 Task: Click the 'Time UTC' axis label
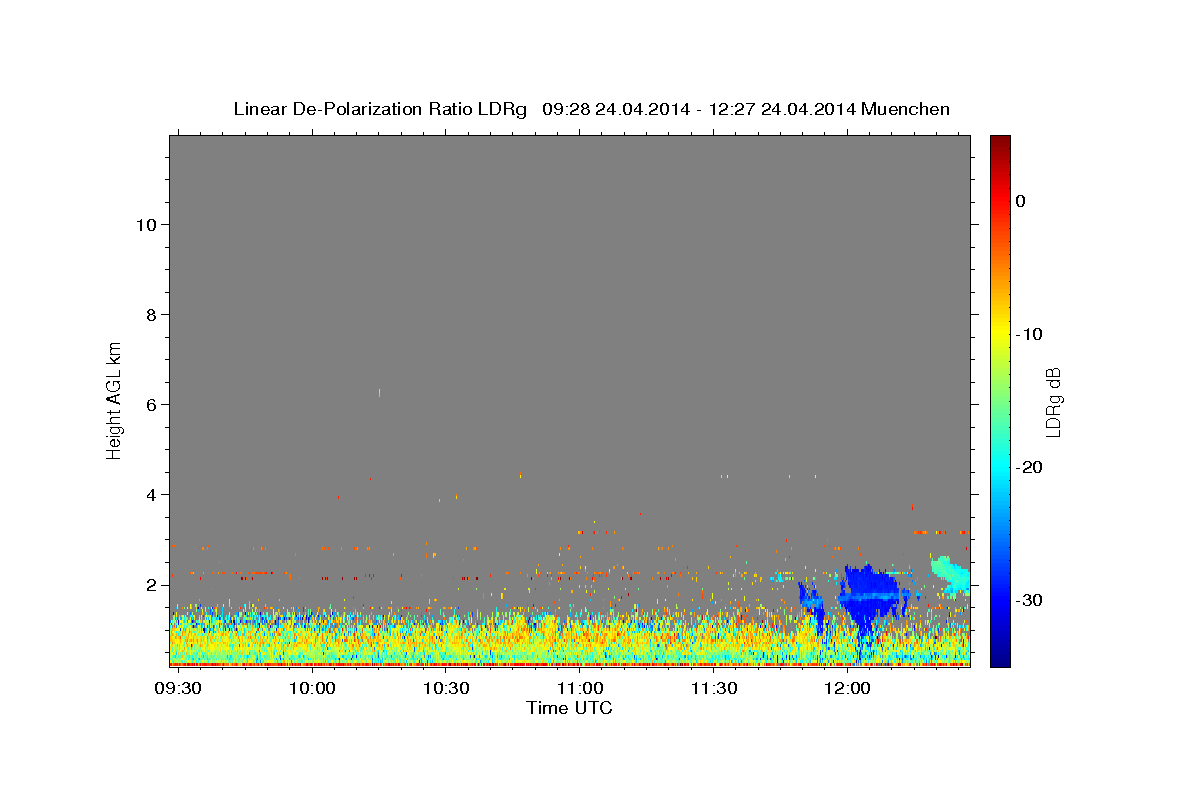(569, 708)
